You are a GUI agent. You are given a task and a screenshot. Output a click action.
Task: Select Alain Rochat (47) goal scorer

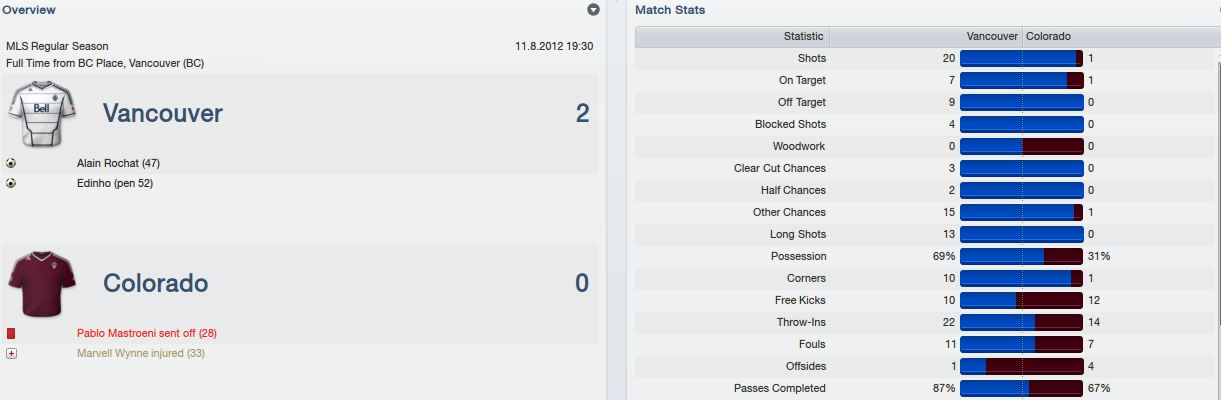tap(118, 162)
